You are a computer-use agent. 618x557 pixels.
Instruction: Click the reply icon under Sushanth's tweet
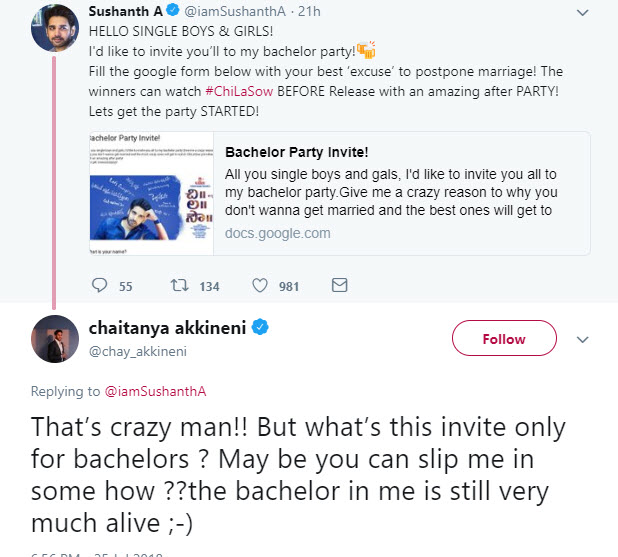[x=99, y=286]
